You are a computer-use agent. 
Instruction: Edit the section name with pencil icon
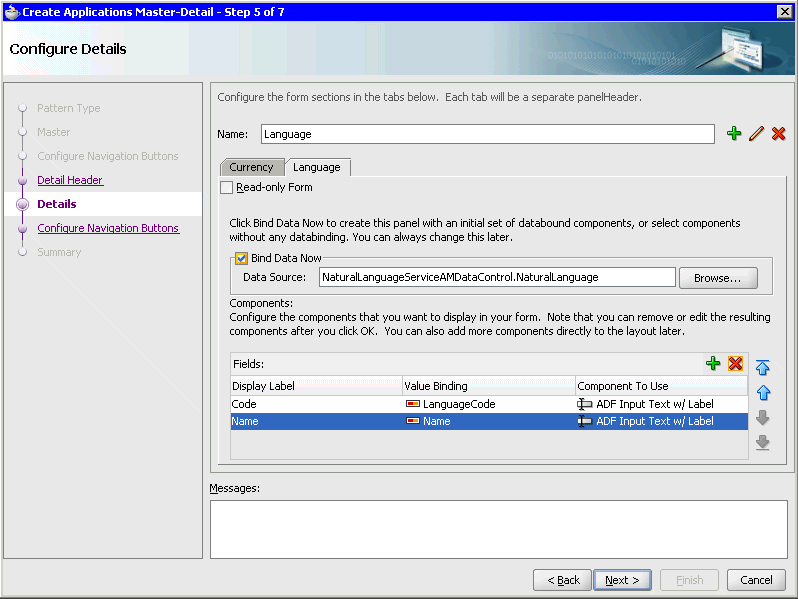click(756, 134)
